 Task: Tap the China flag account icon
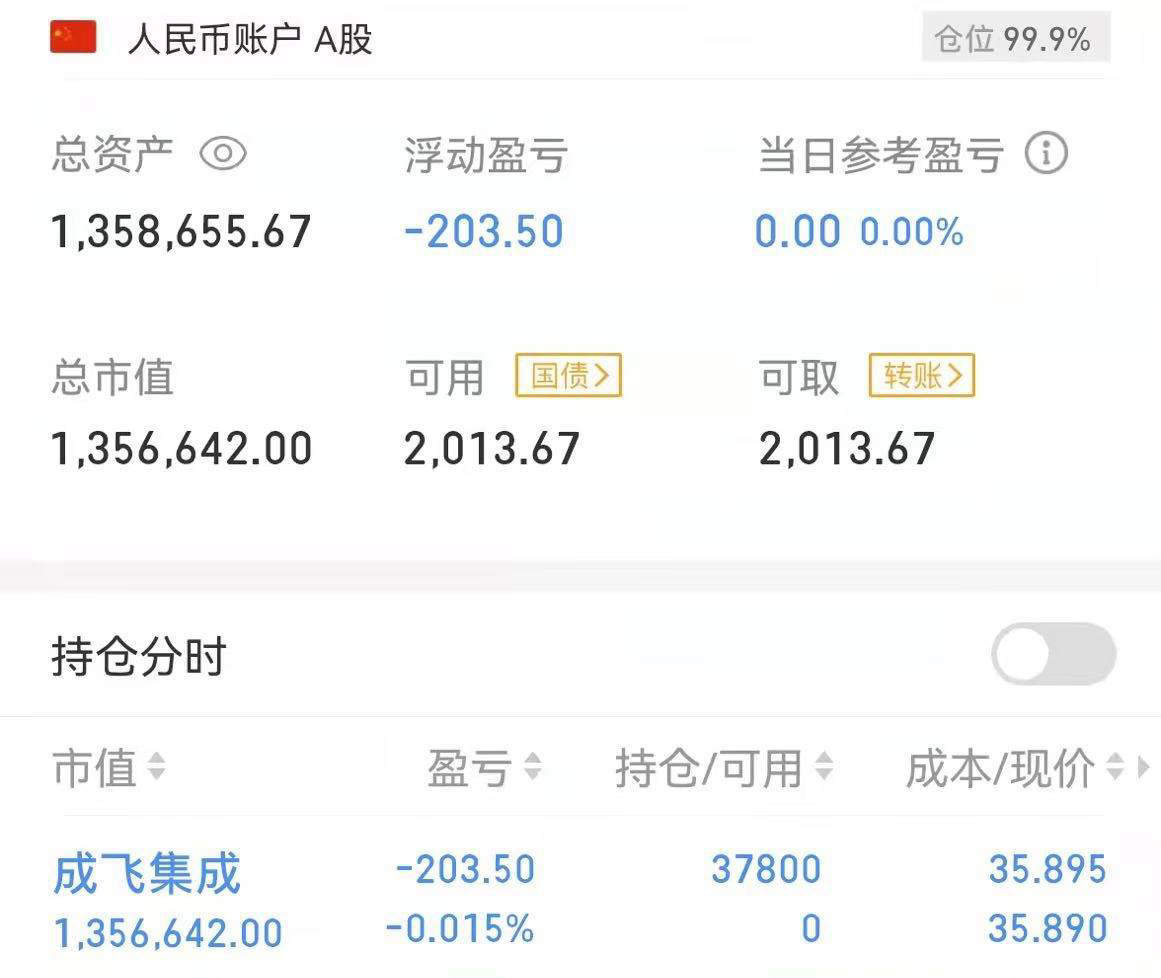[x=73, y=37]
